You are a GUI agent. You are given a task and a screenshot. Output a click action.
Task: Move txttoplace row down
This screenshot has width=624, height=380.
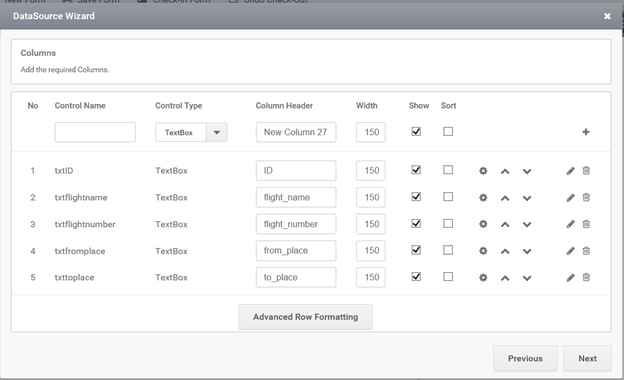pyautogui.click(x=527, y=278)
